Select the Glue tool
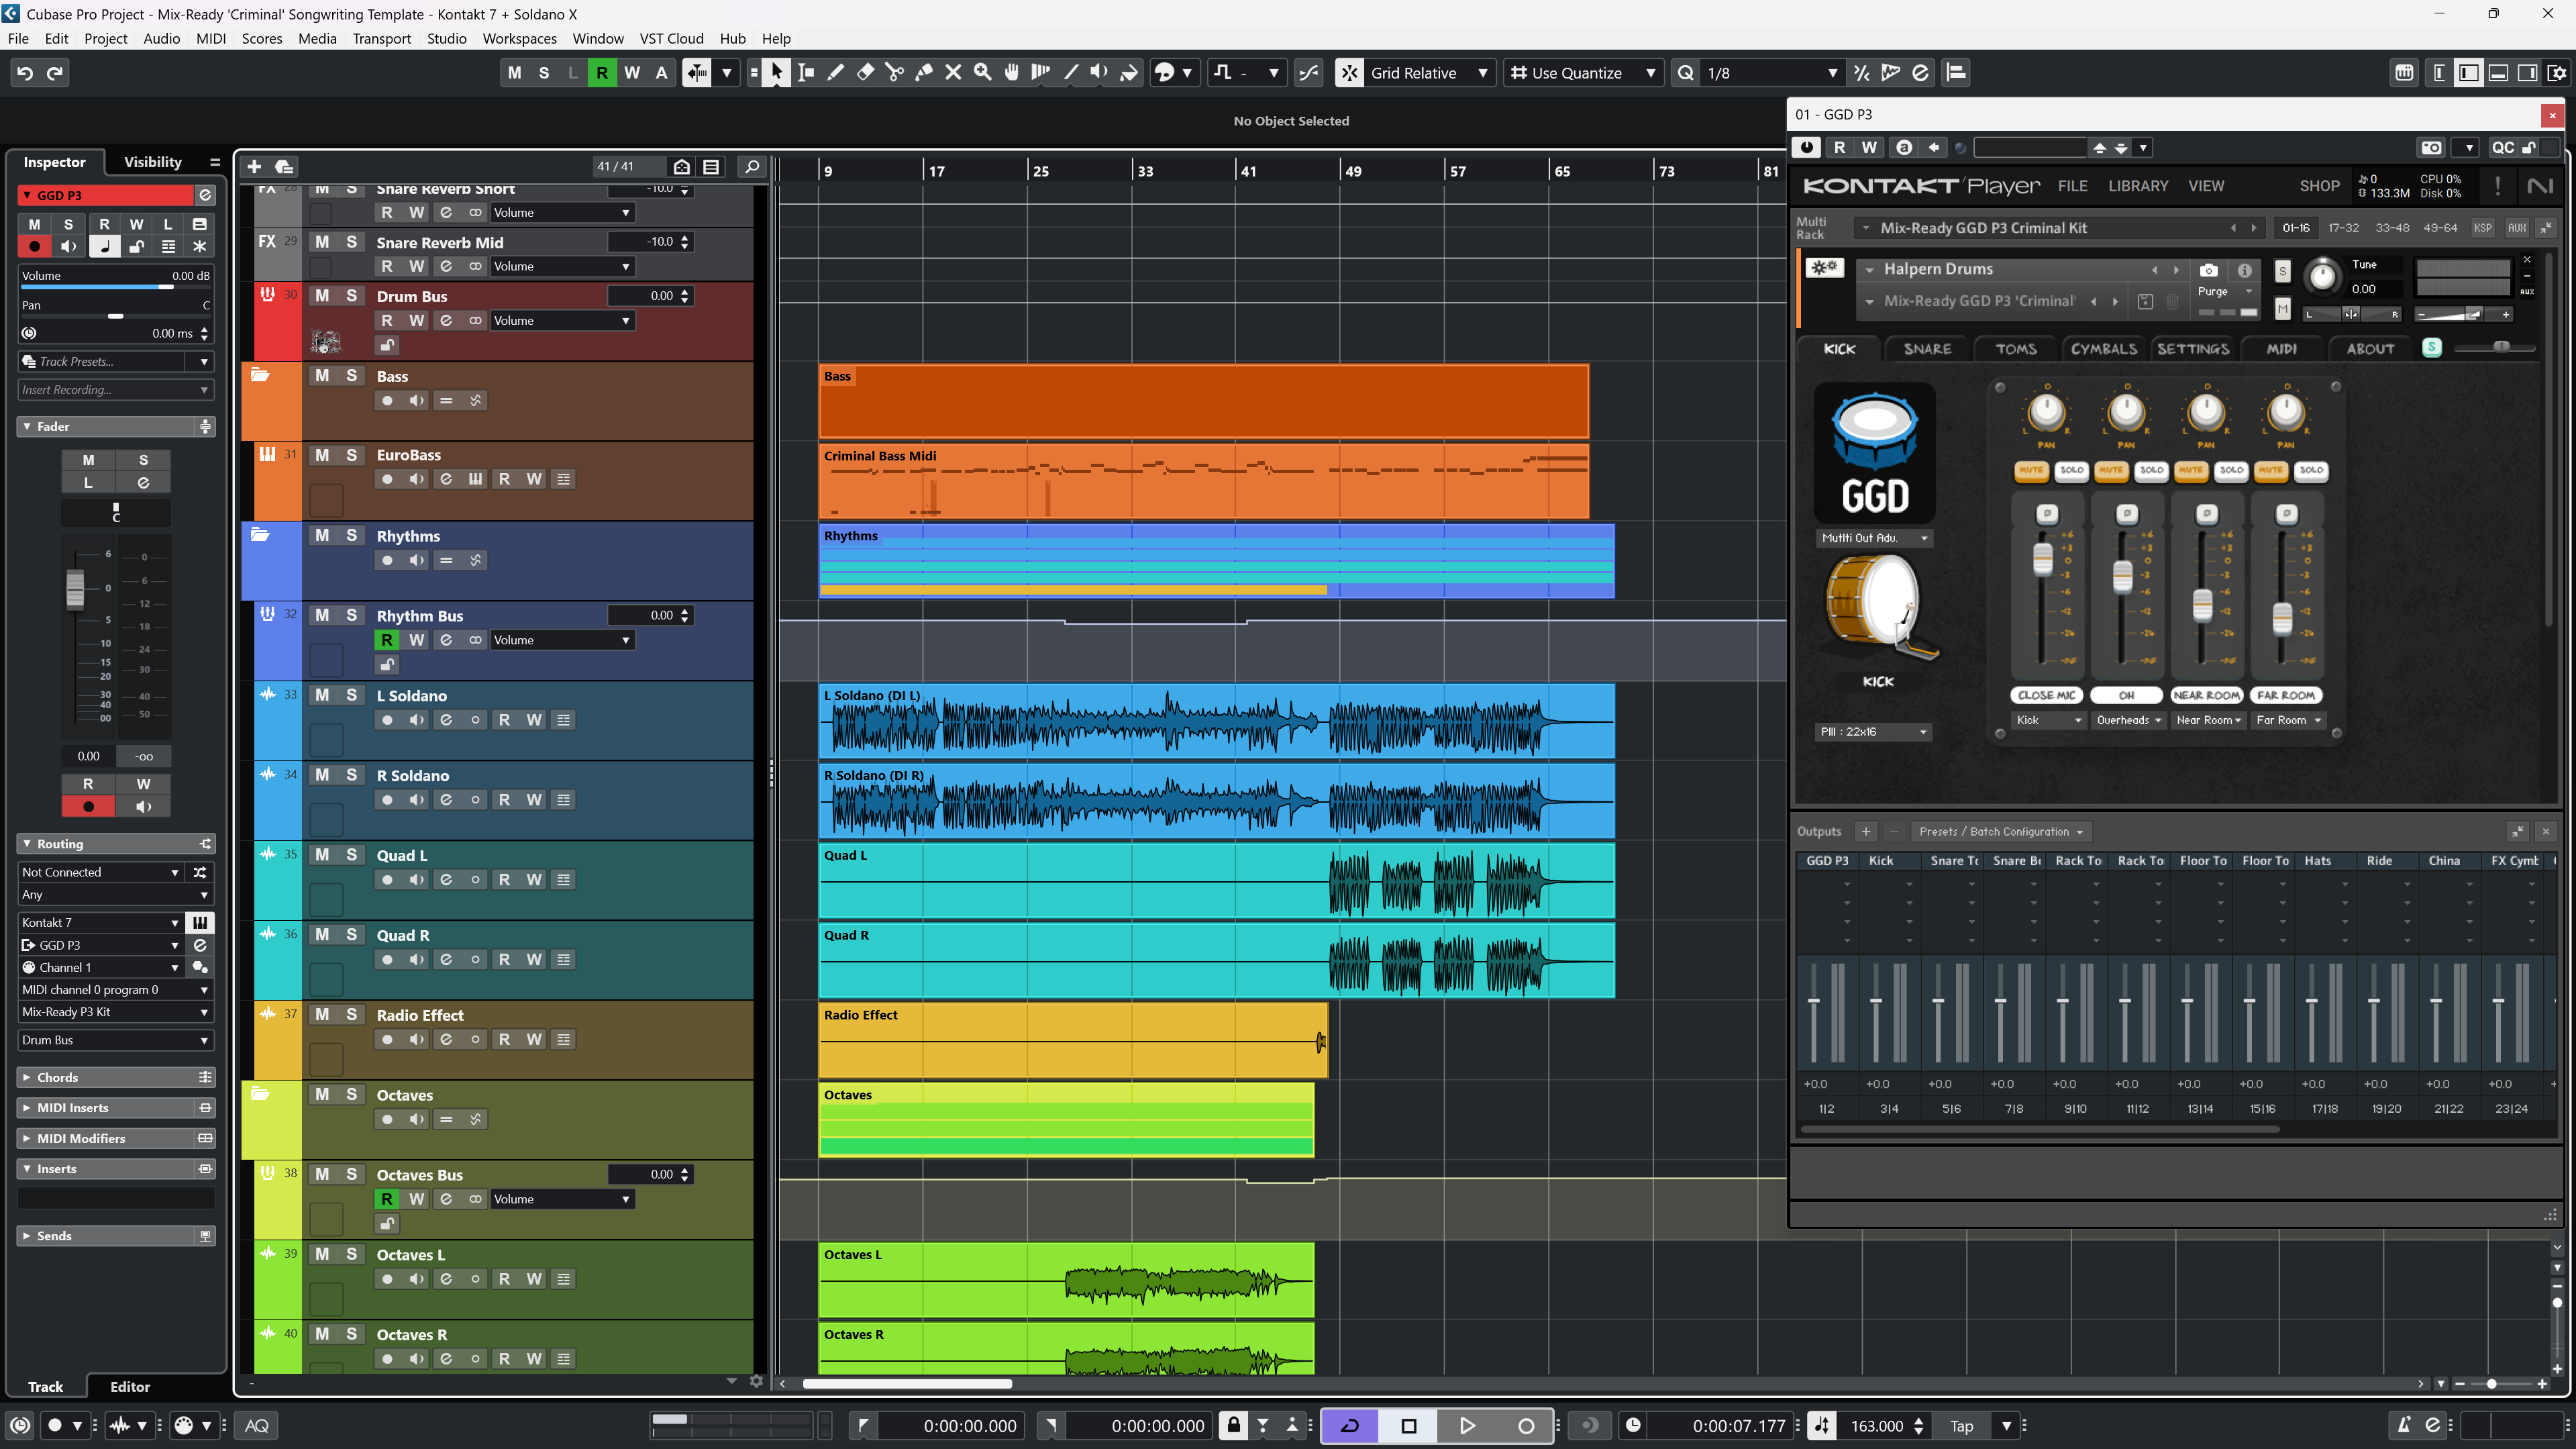 coord(924,72)
